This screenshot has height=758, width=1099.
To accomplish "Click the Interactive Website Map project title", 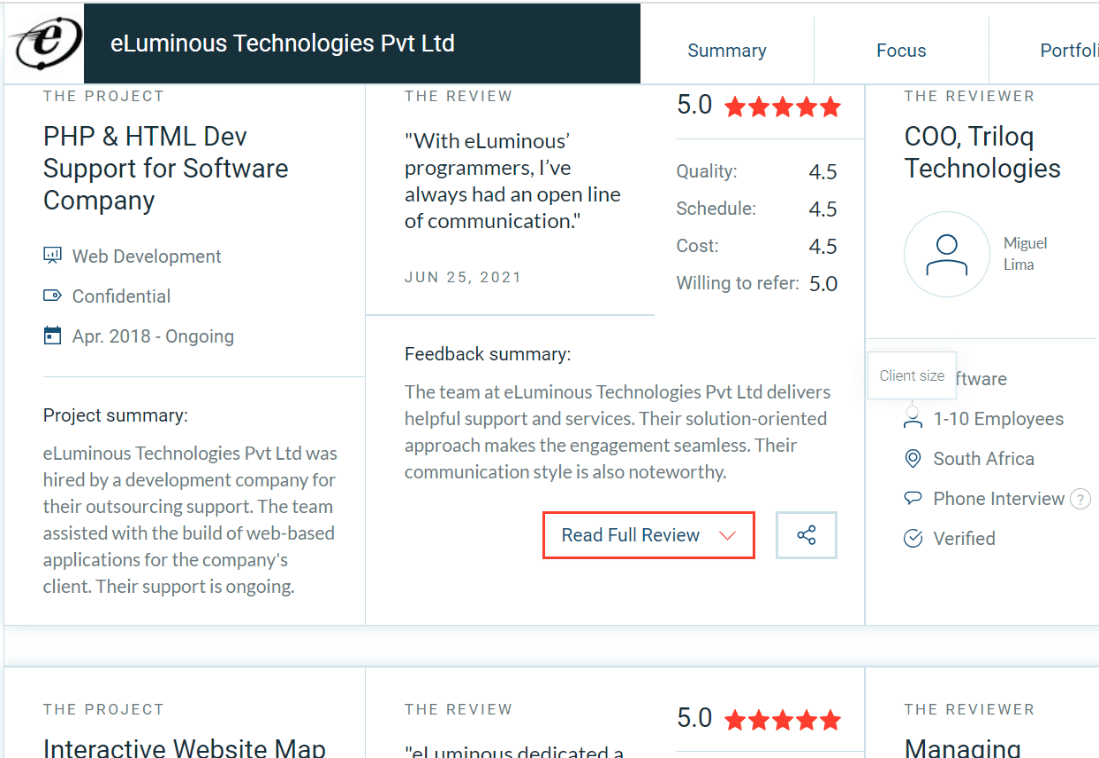I will coord(184,746).
